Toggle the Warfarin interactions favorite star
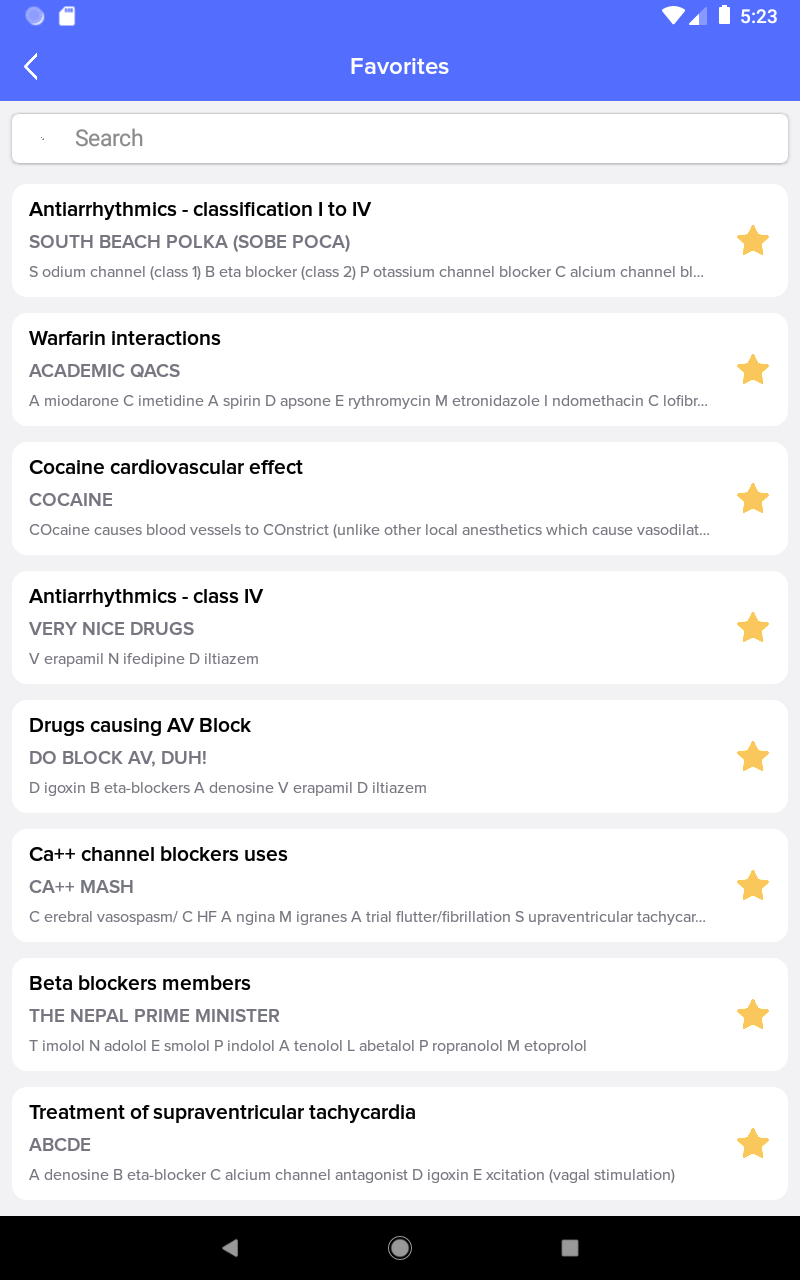This screenshot has height=1280, width=800. (752, 369)
